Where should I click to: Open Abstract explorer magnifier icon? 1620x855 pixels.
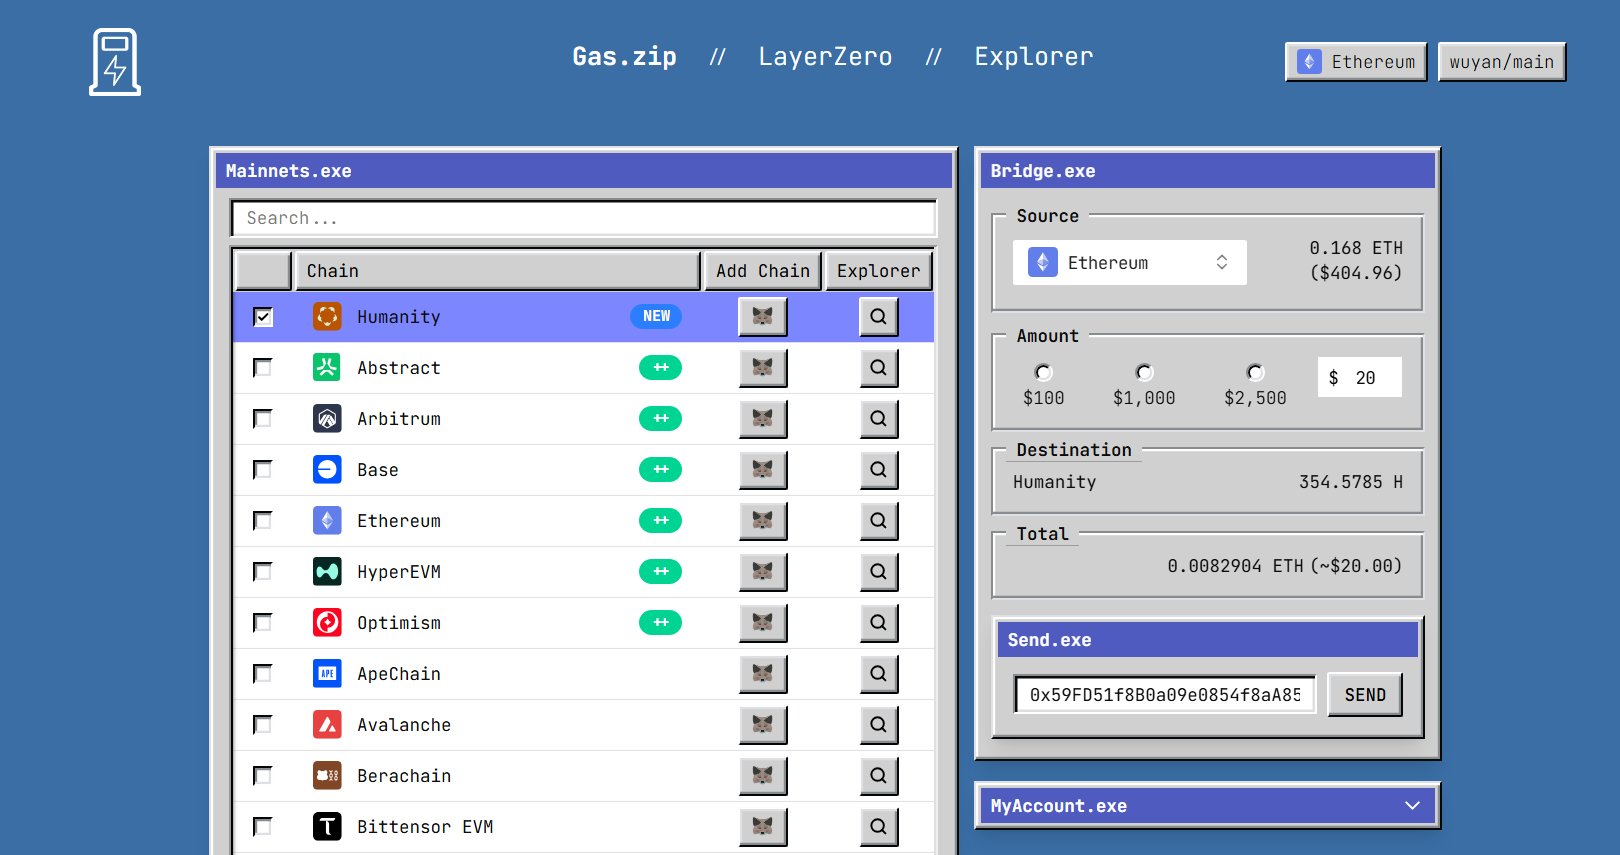click(878, 368)
